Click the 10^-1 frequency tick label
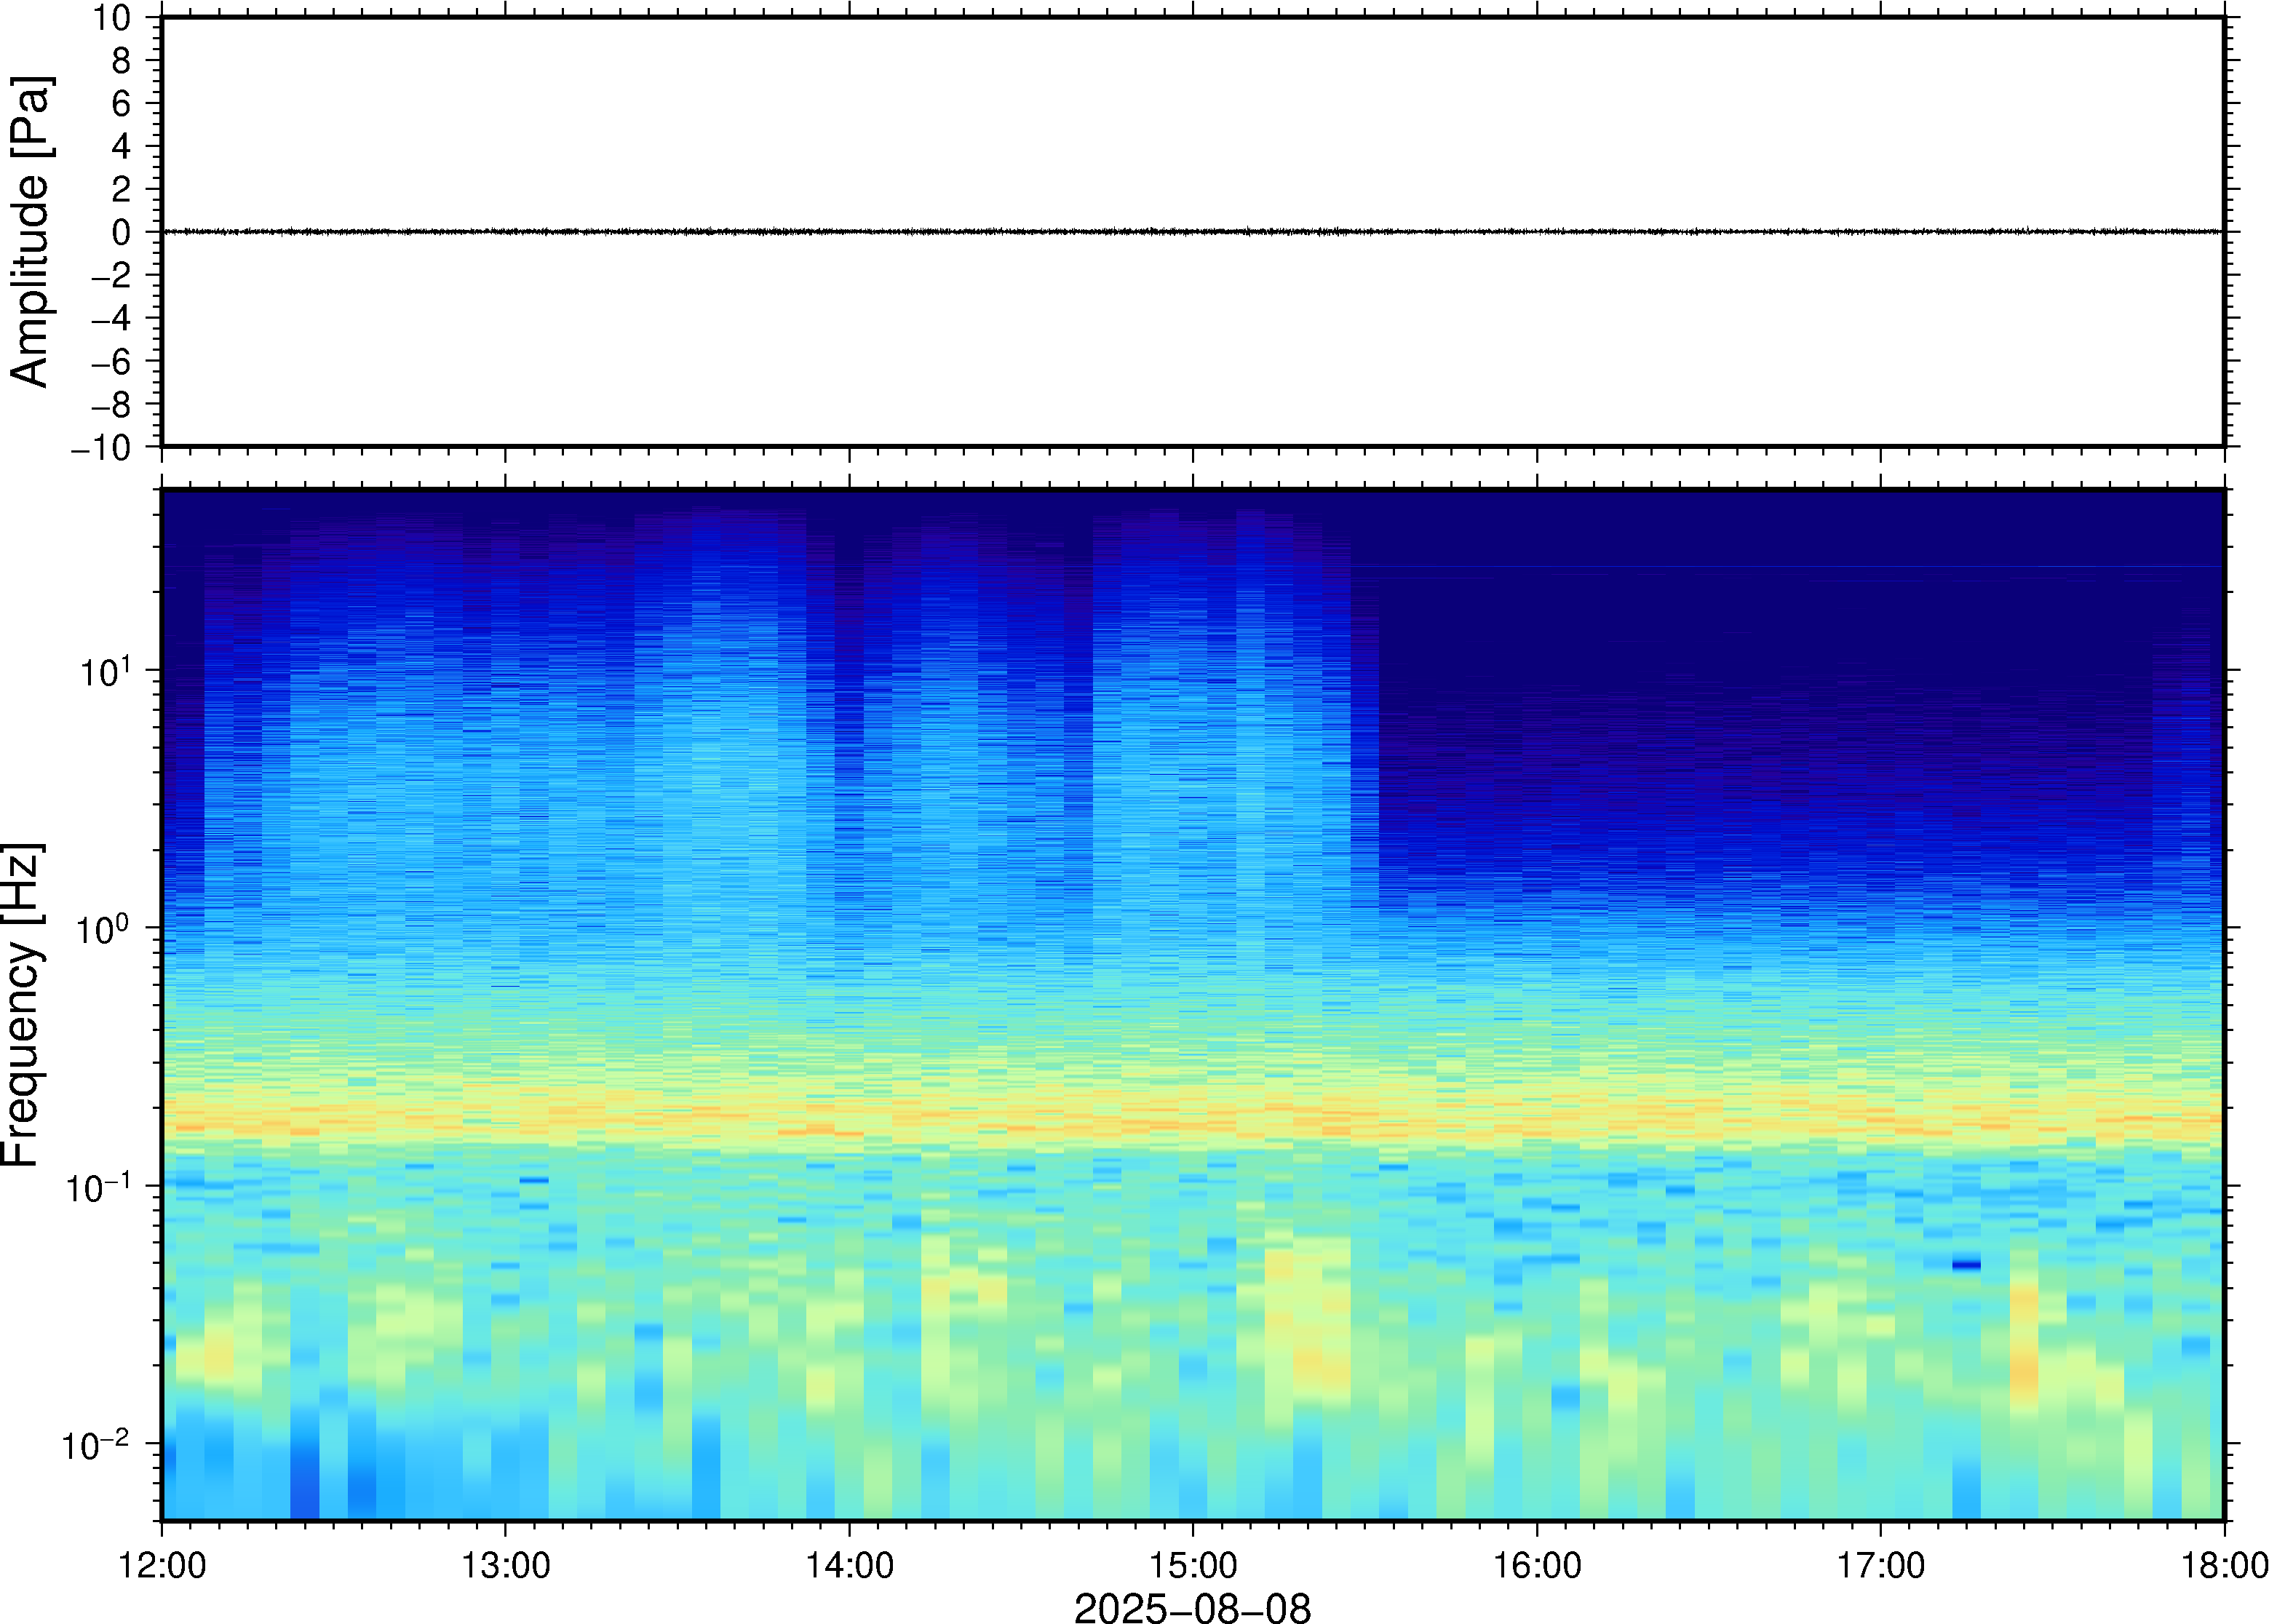 [x=99, y=1187]
